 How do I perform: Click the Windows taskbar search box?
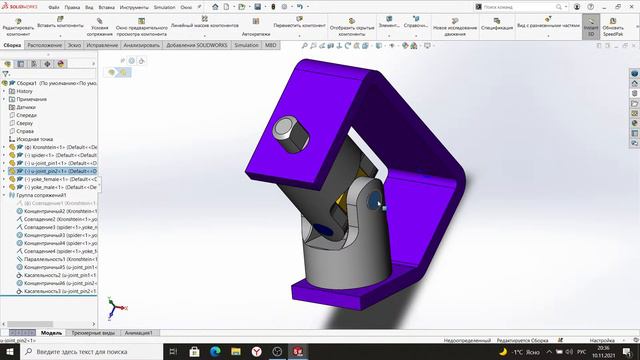[91, 351]
